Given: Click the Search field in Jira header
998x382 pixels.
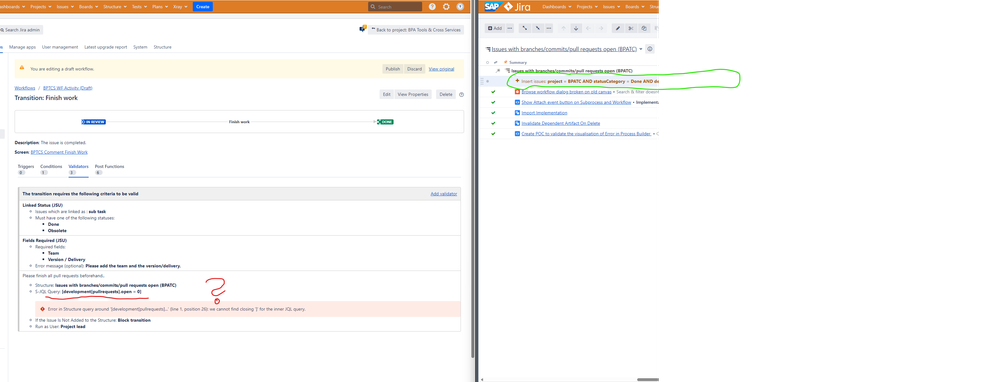Looking at the screenshot, I should click(395, 6).
